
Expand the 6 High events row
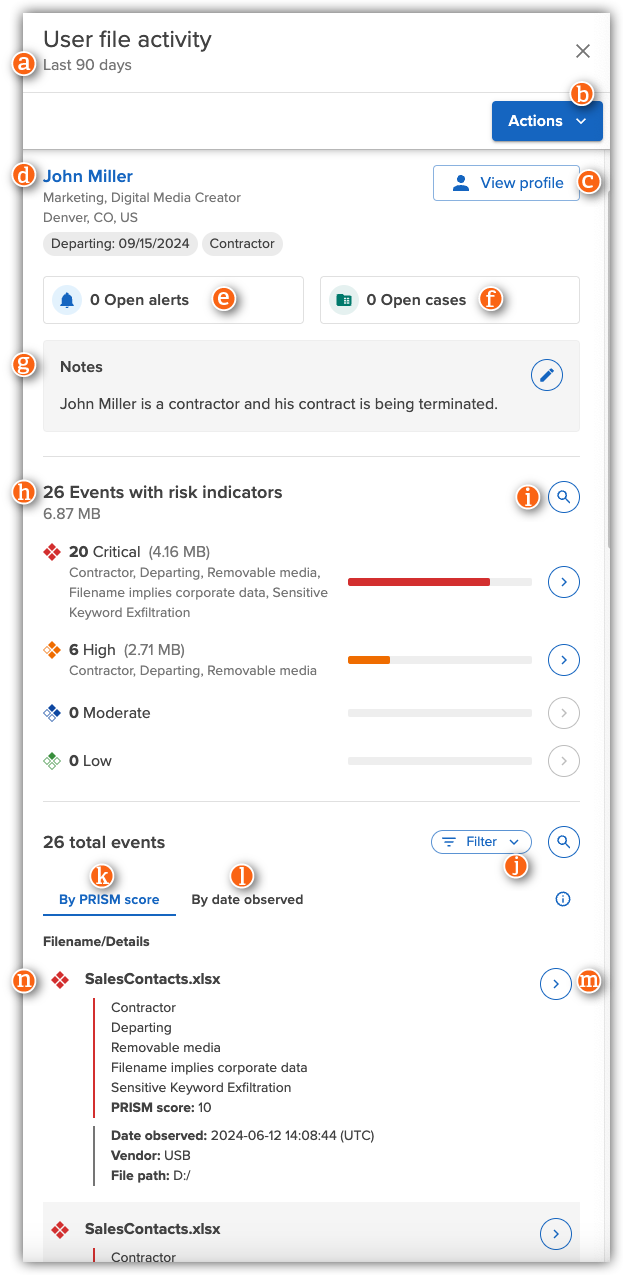[563, 659]
